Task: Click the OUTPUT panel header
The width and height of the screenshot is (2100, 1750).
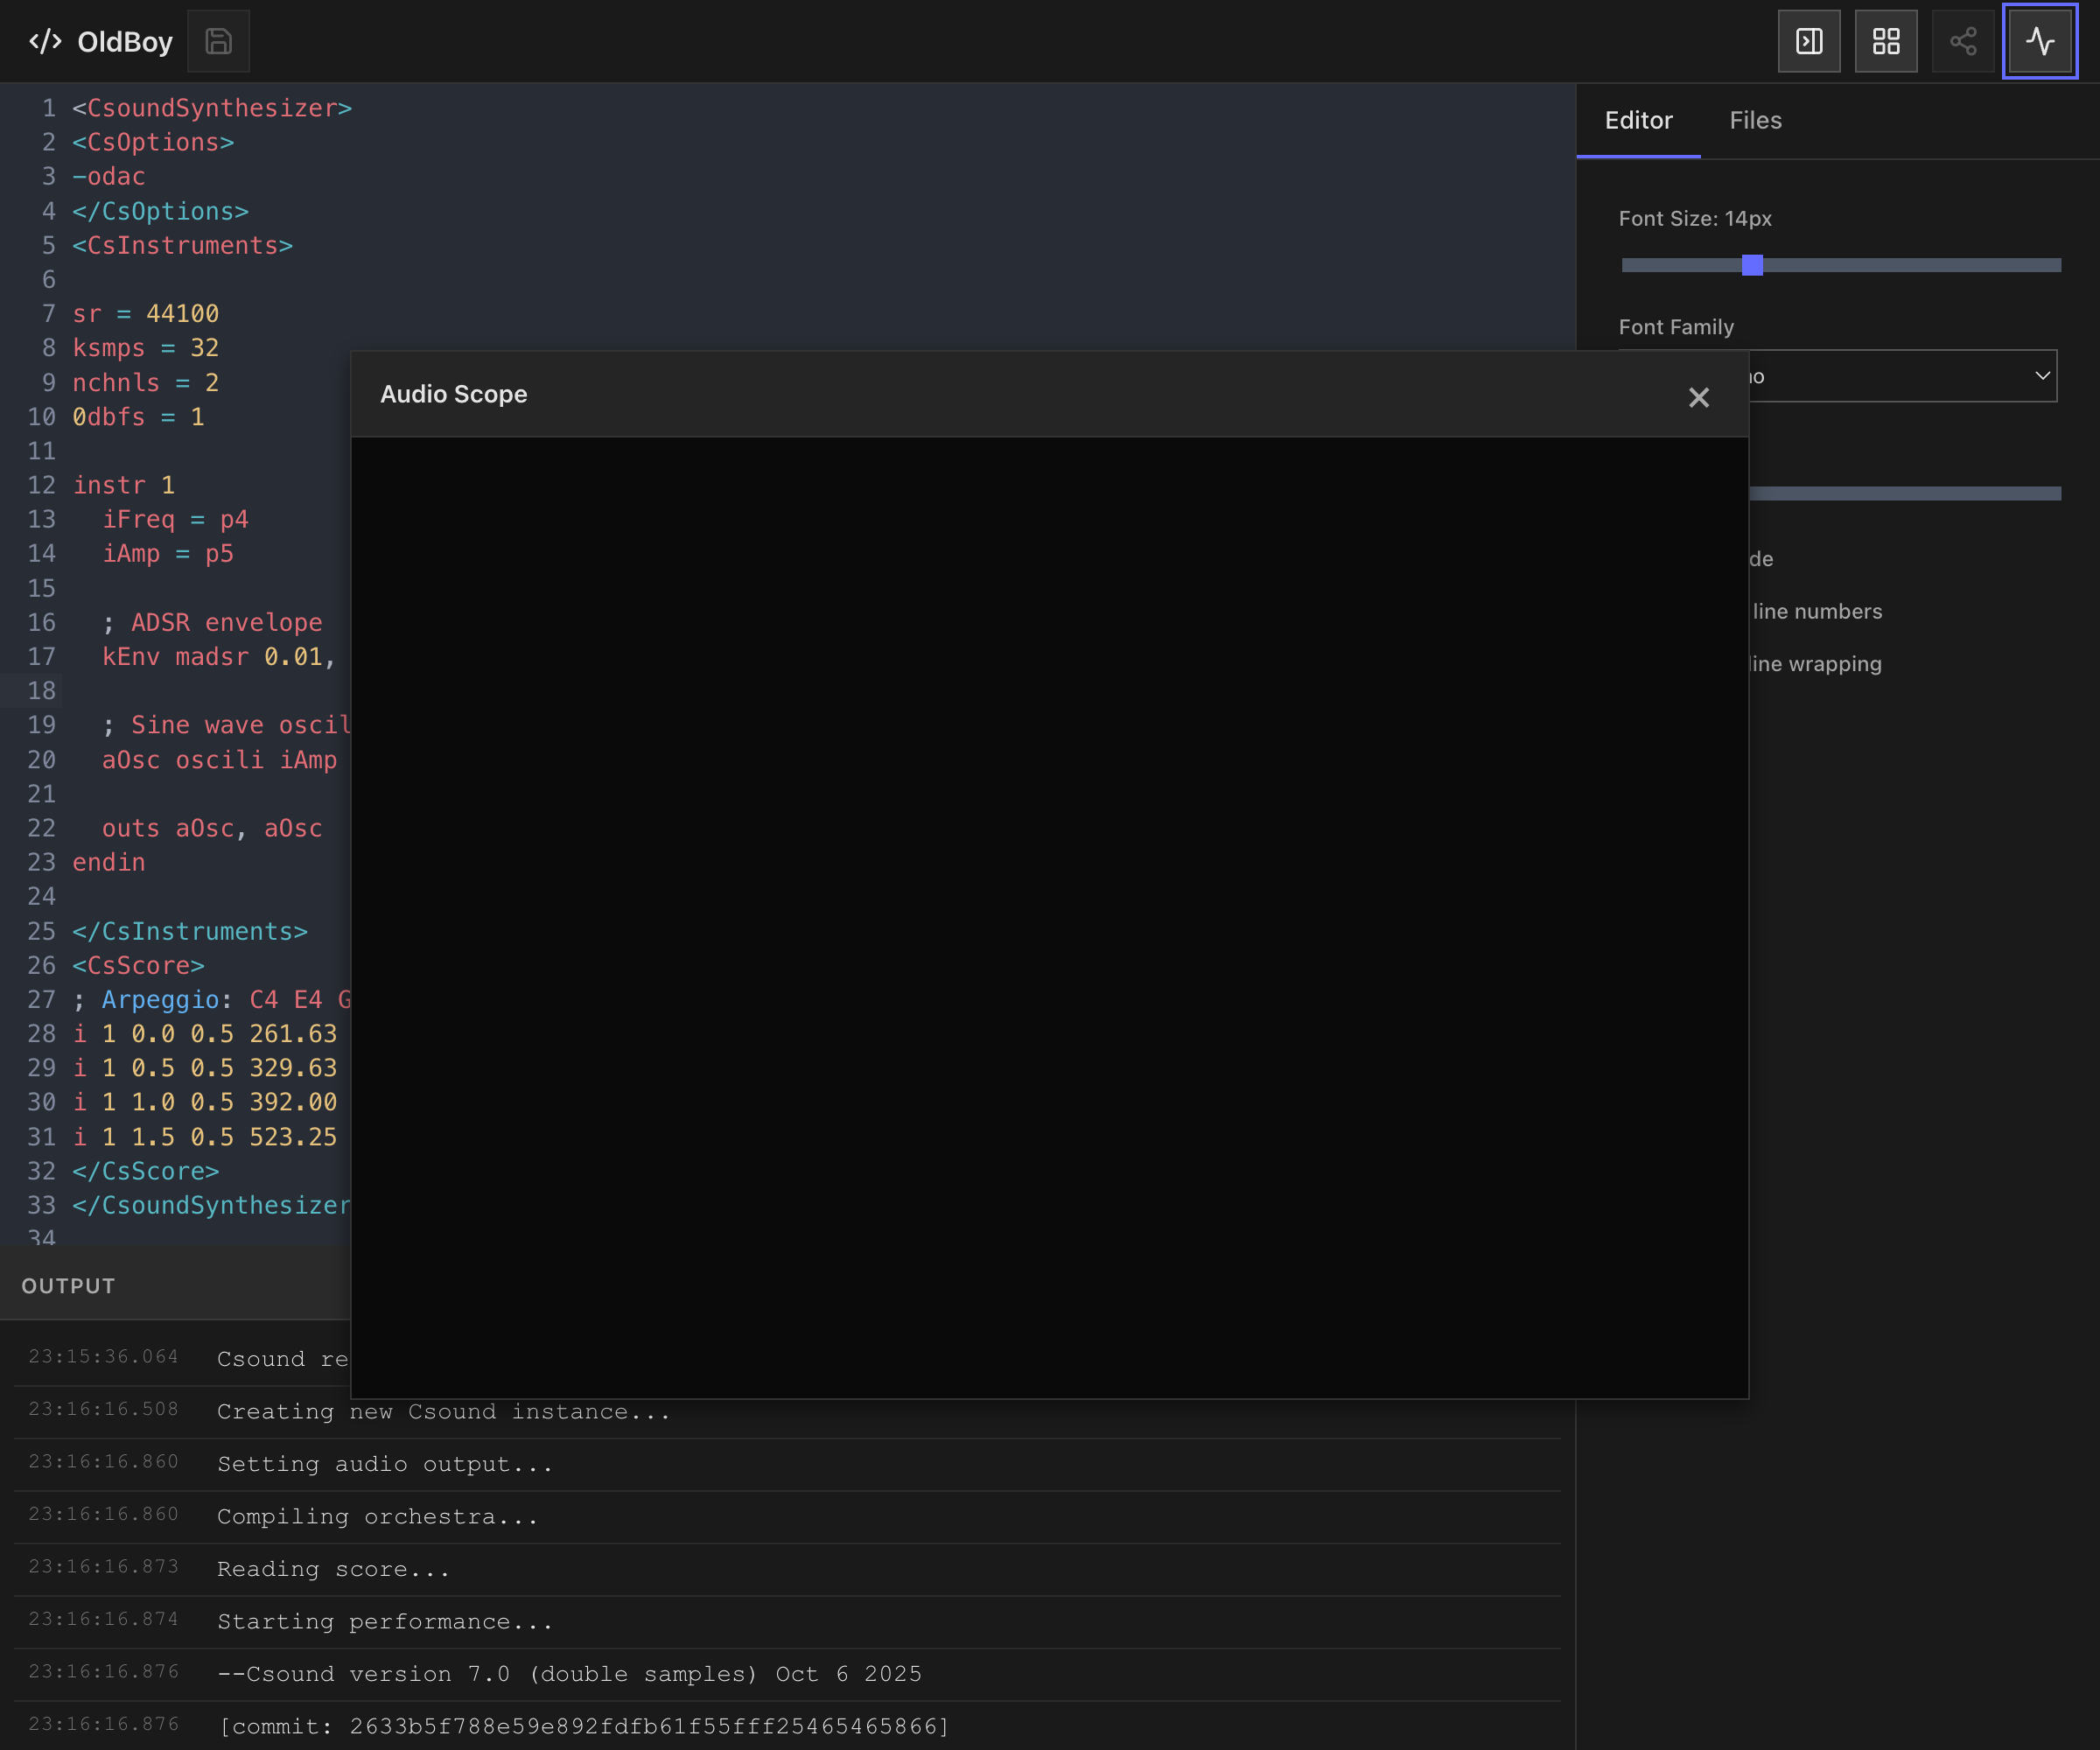Action: [68, 1286]
